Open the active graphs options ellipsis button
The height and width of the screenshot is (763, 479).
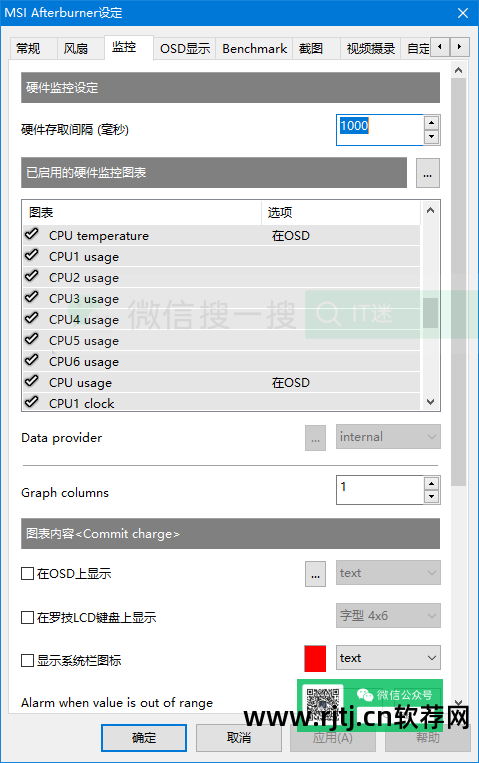tap(427, 173)
